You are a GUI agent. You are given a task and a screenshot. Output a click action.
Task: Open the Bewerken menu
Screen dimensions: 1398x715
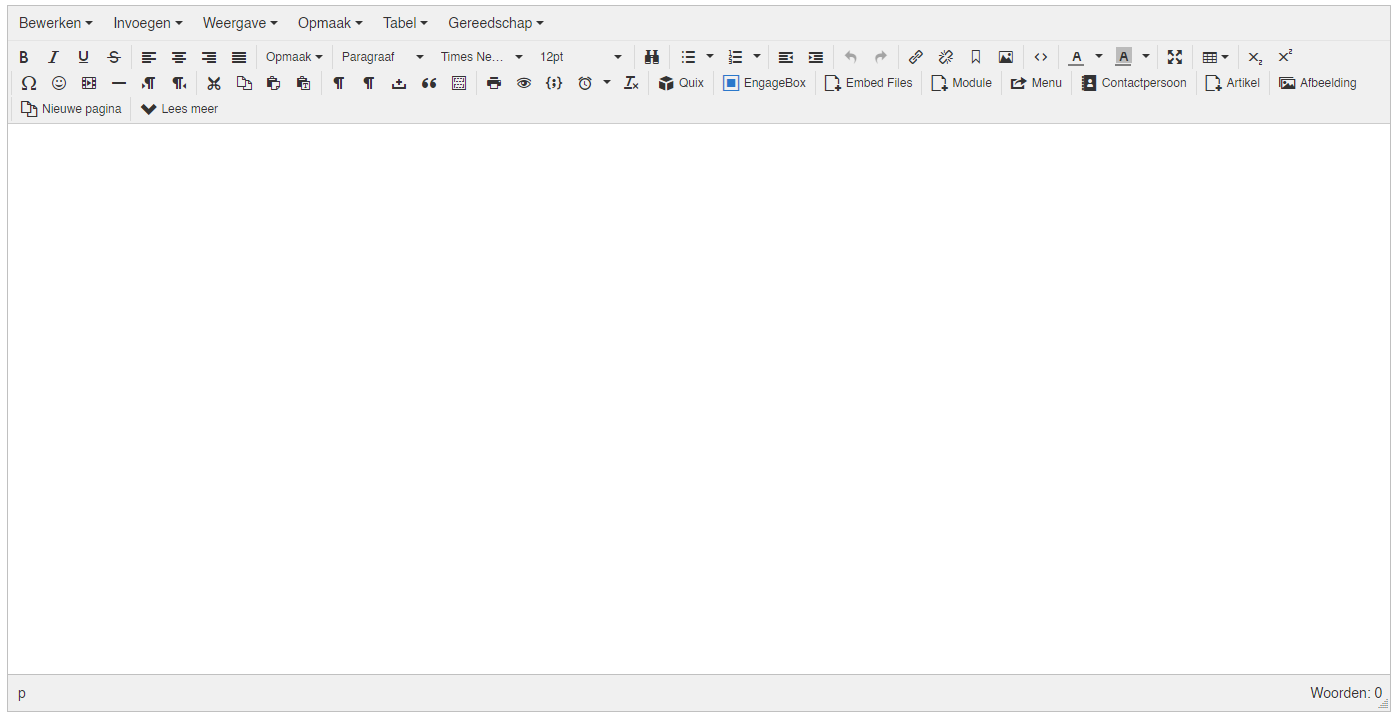coord(56,23)
